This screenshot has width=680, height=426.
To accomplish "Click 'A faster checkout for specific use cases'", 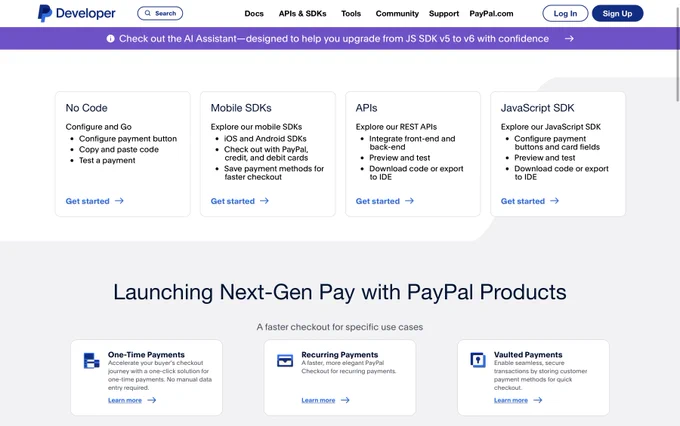I will pyautogui.click(x=340, y=327).
